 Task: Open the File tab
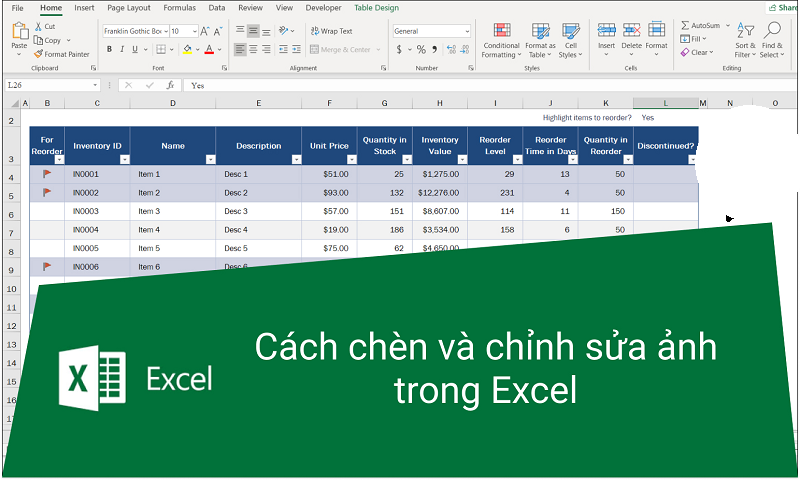(x=17, y=8)
